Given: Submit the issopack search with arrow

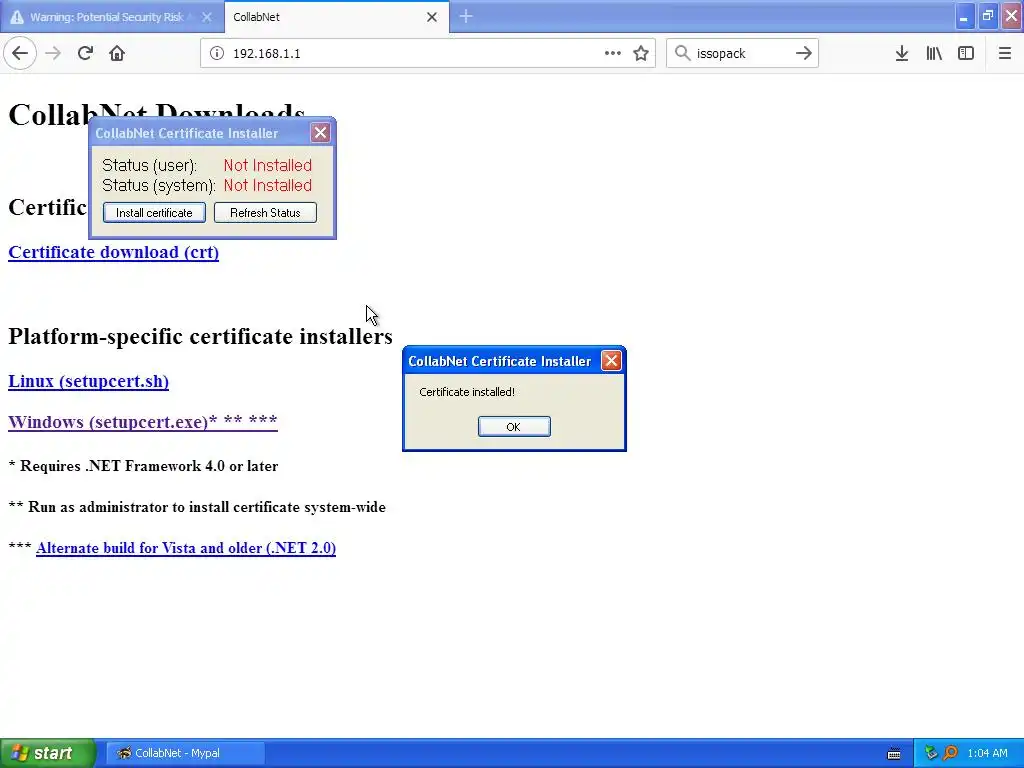Looking at the screenshot, I should point(804,53).
